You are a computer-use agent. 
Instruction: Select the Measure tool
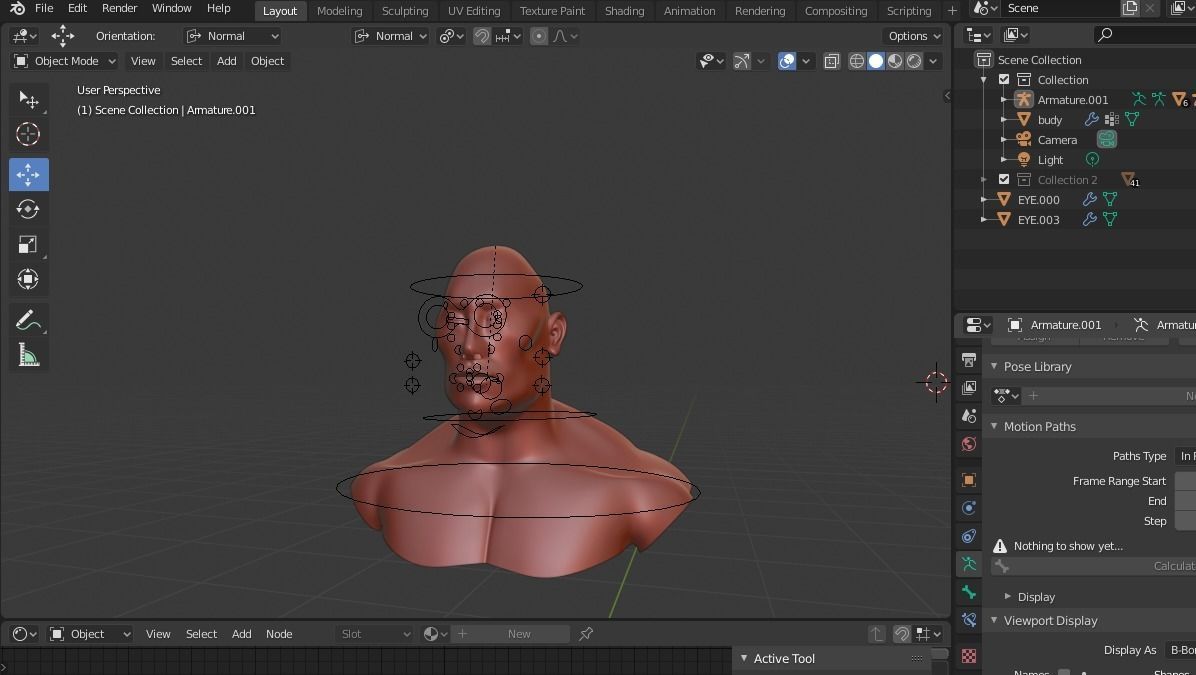28,355
